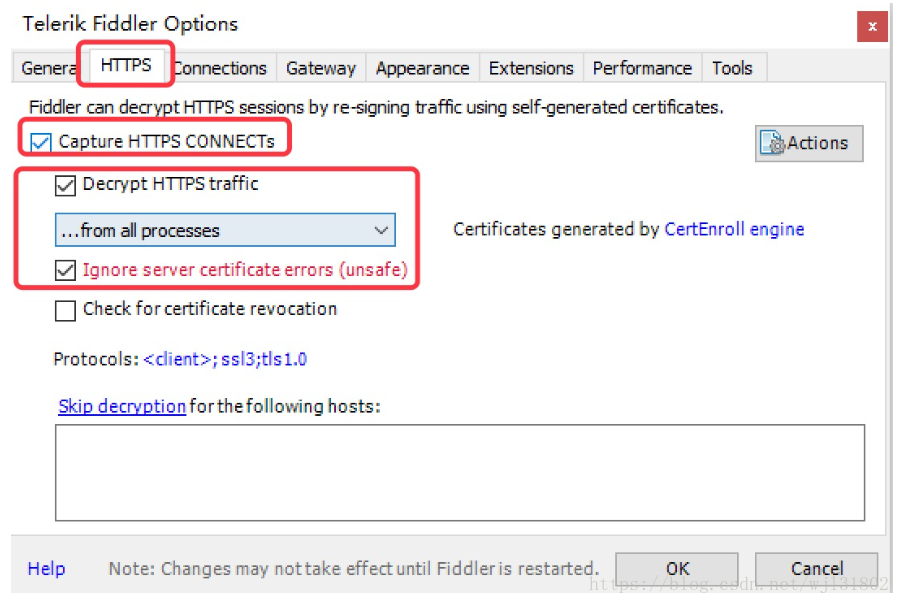Click the protocols list link
Viewport: 900px width, 604px height.
225,359
